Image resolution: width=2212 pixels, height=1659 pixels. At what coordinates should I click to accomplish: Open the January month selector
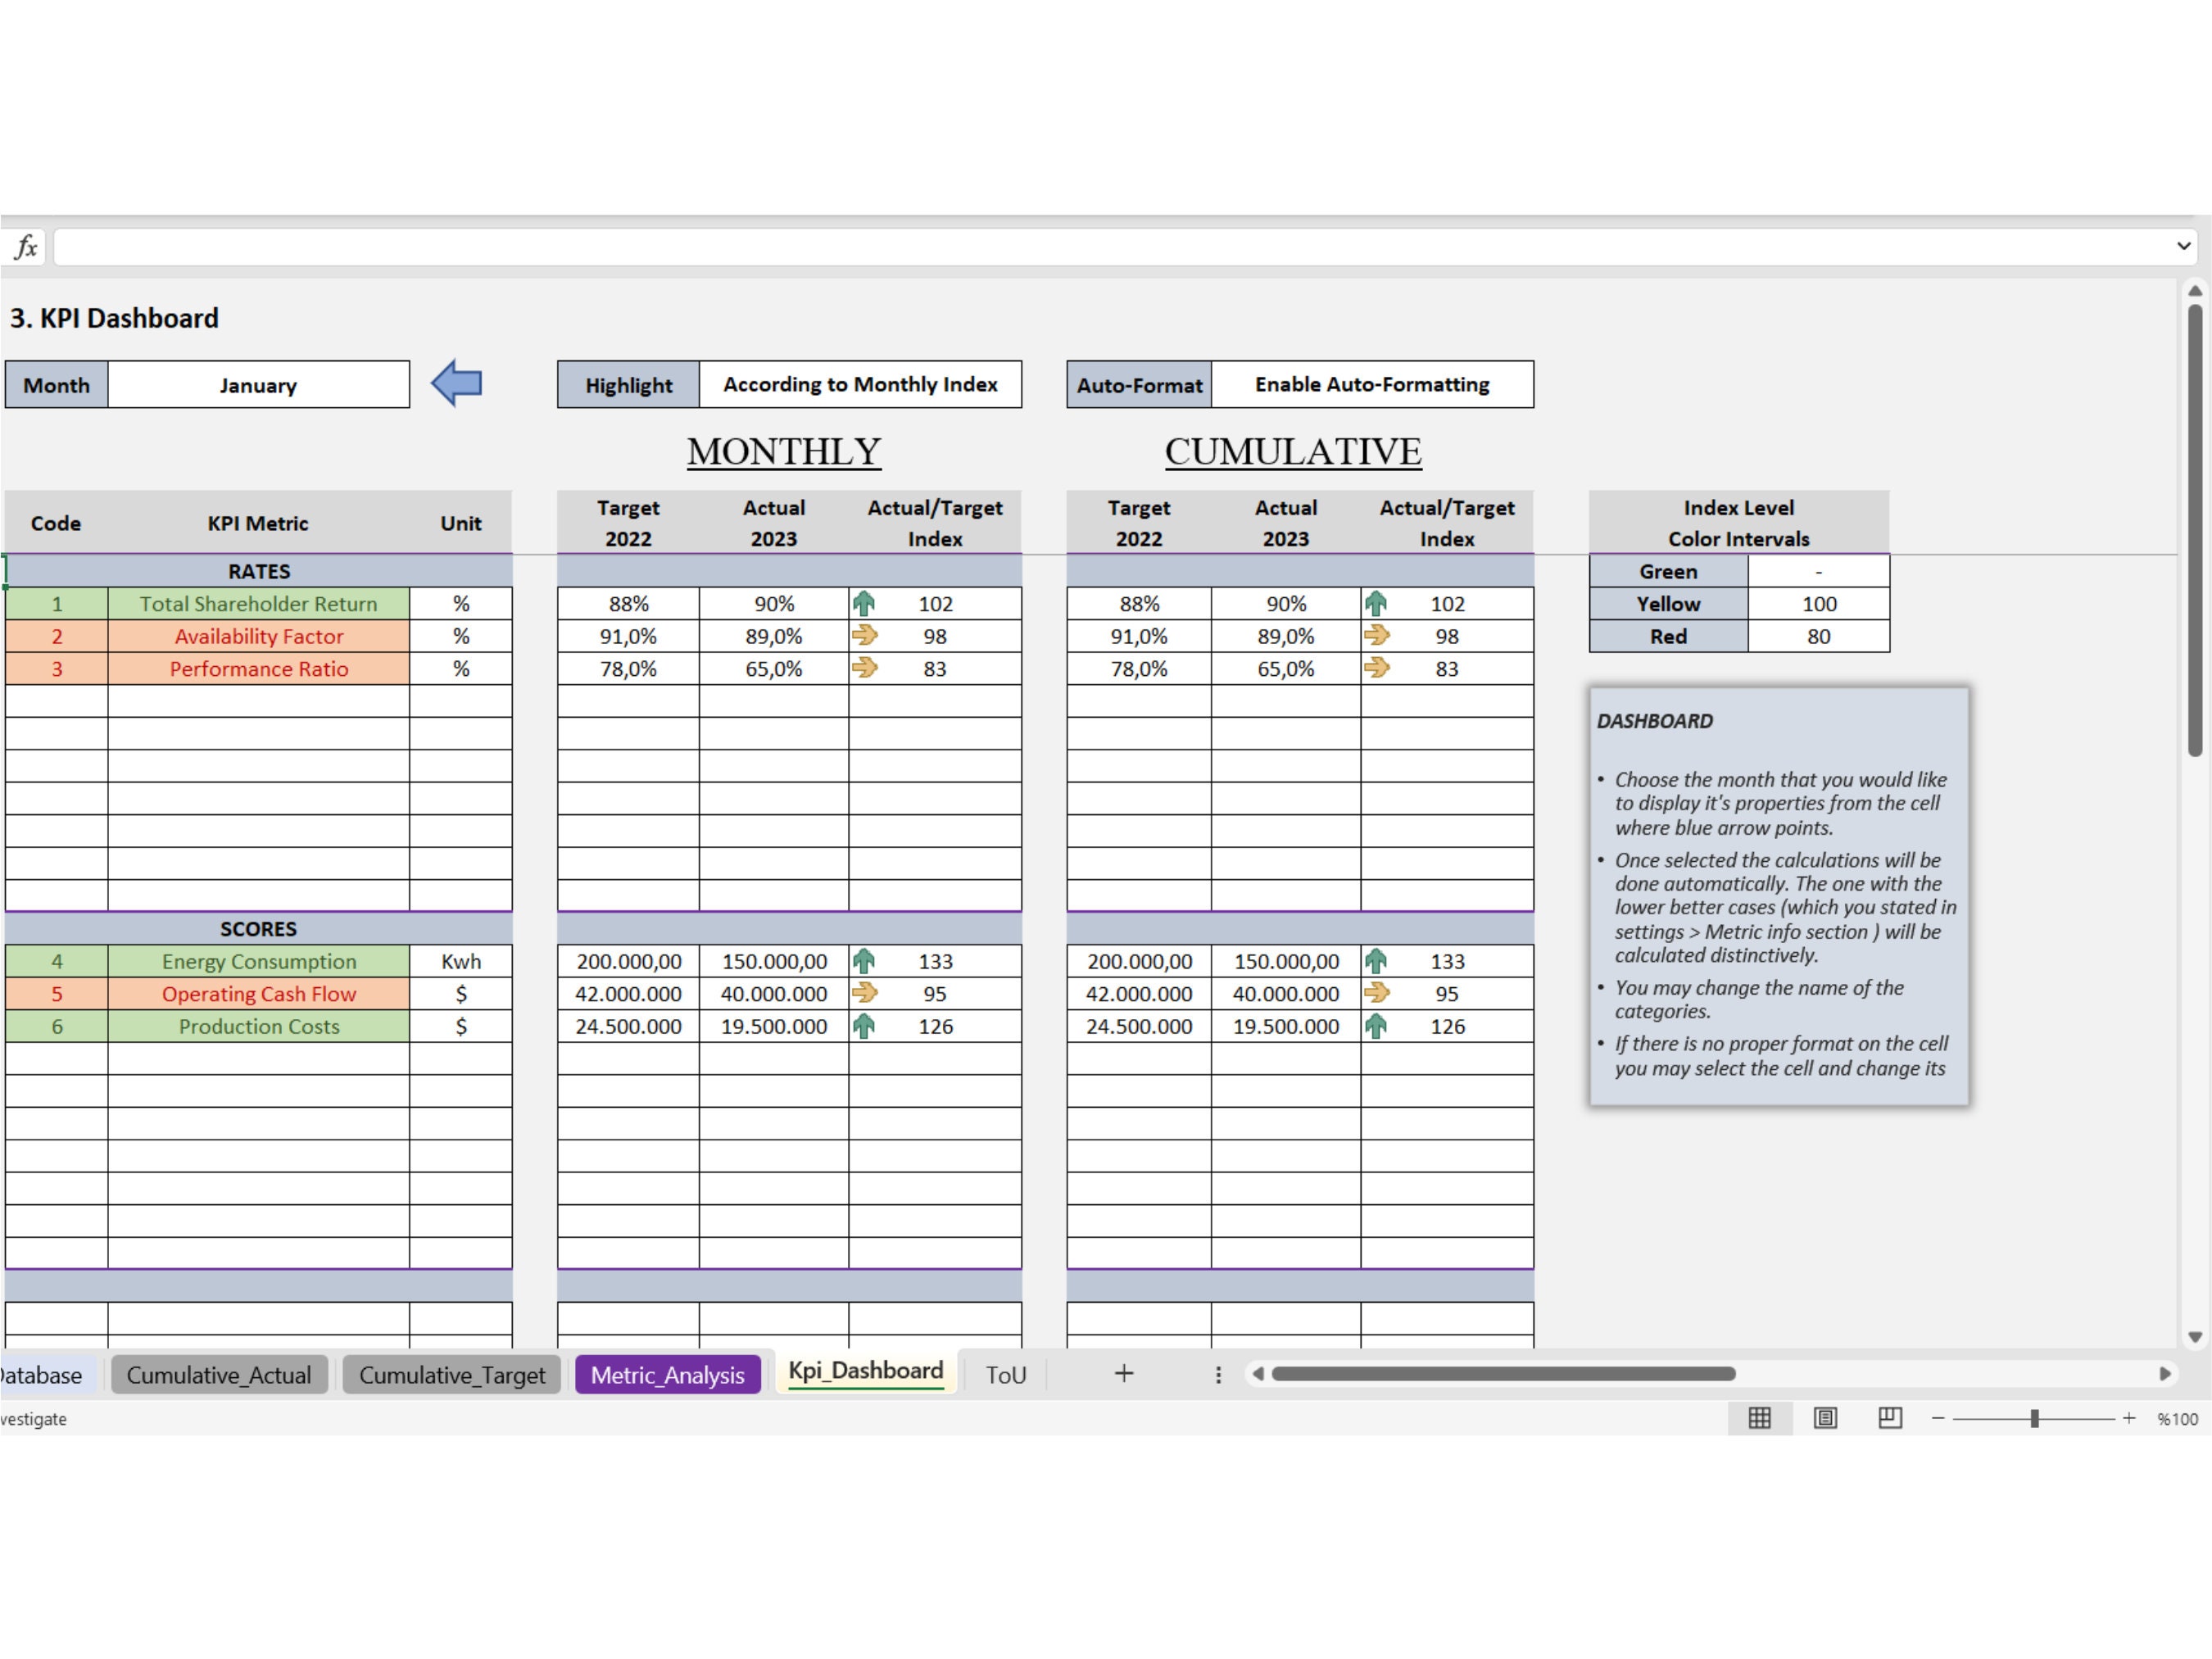259,384
